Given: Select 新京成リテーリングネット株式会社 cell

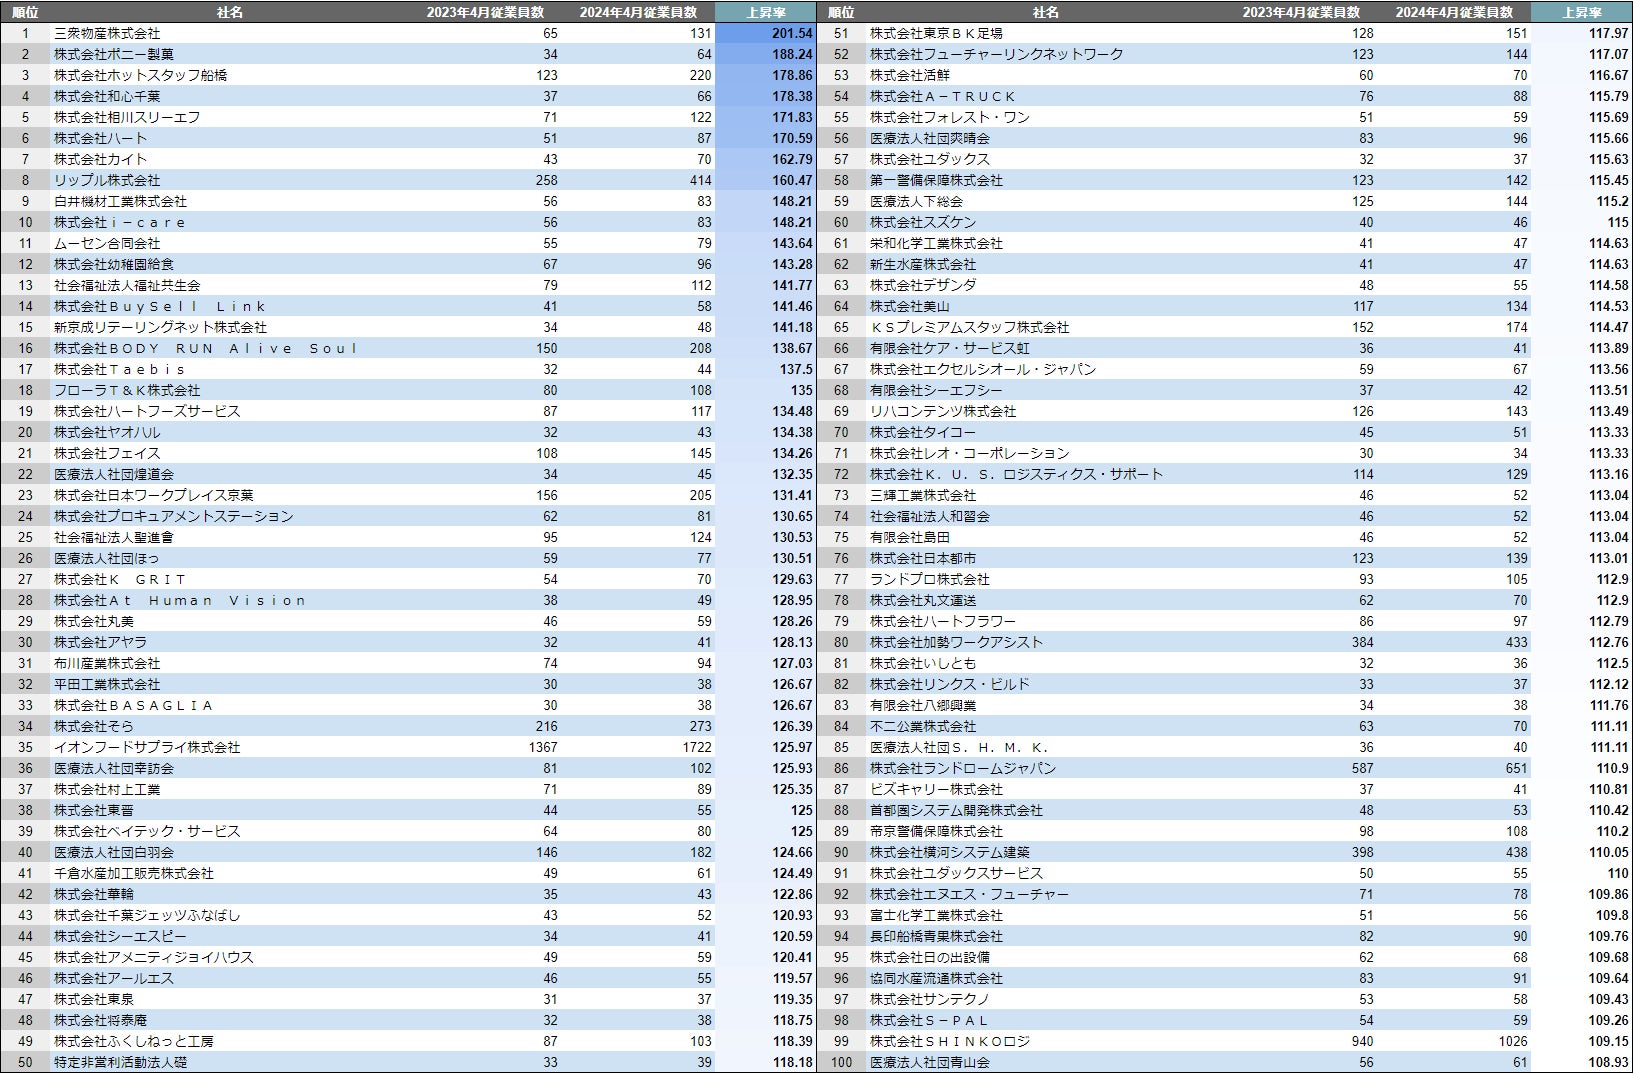Looking at the screenshot, I should 230,327.
